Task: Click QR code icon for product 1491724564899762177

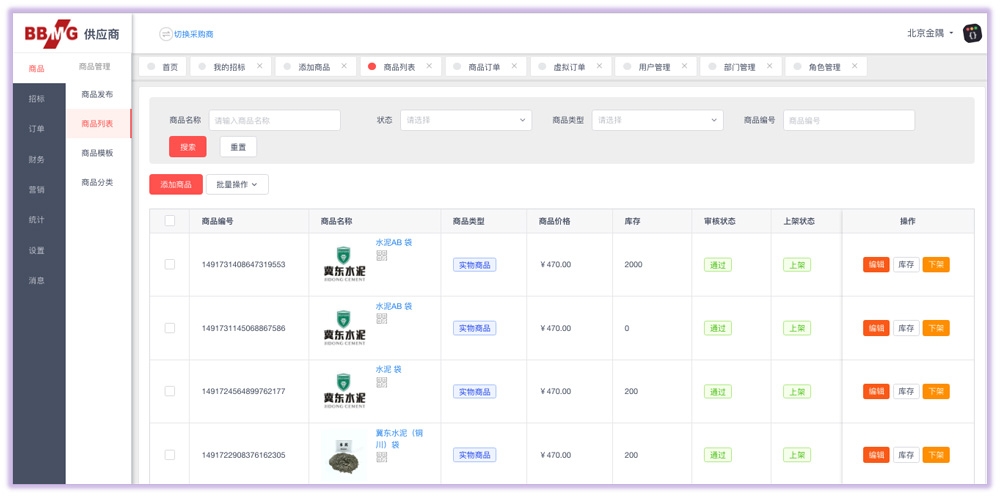Action: tap(381, 382)
